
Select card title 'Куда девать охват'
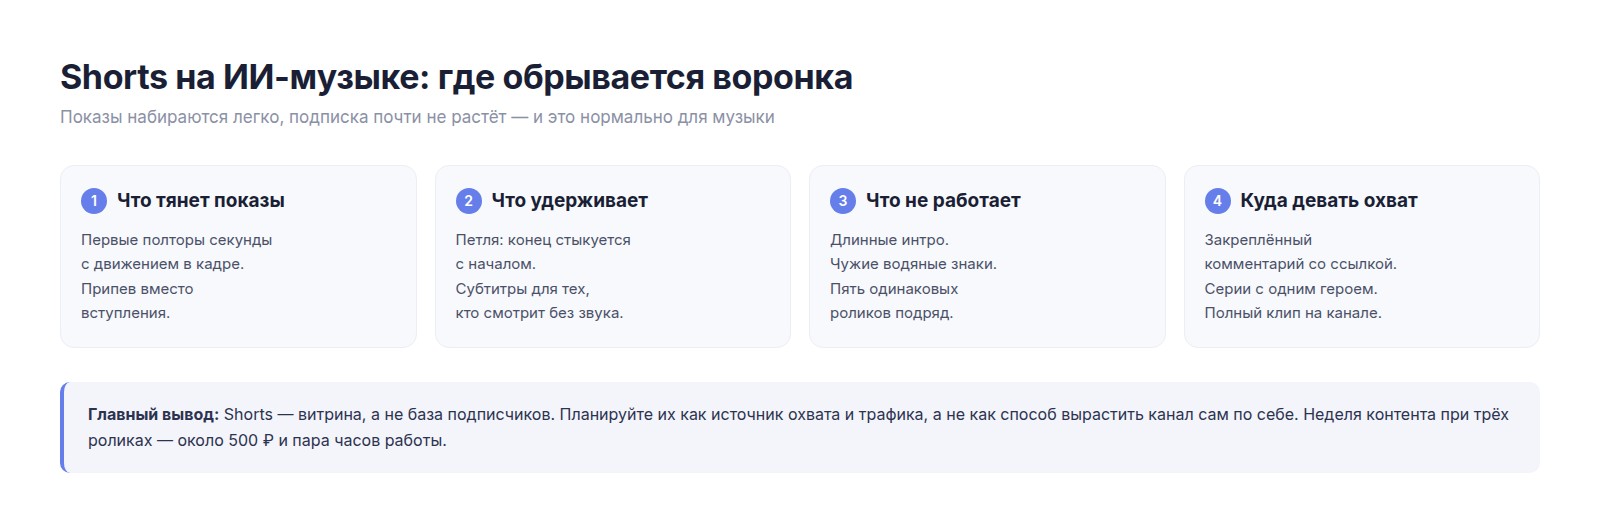[x=1329, y=201]
